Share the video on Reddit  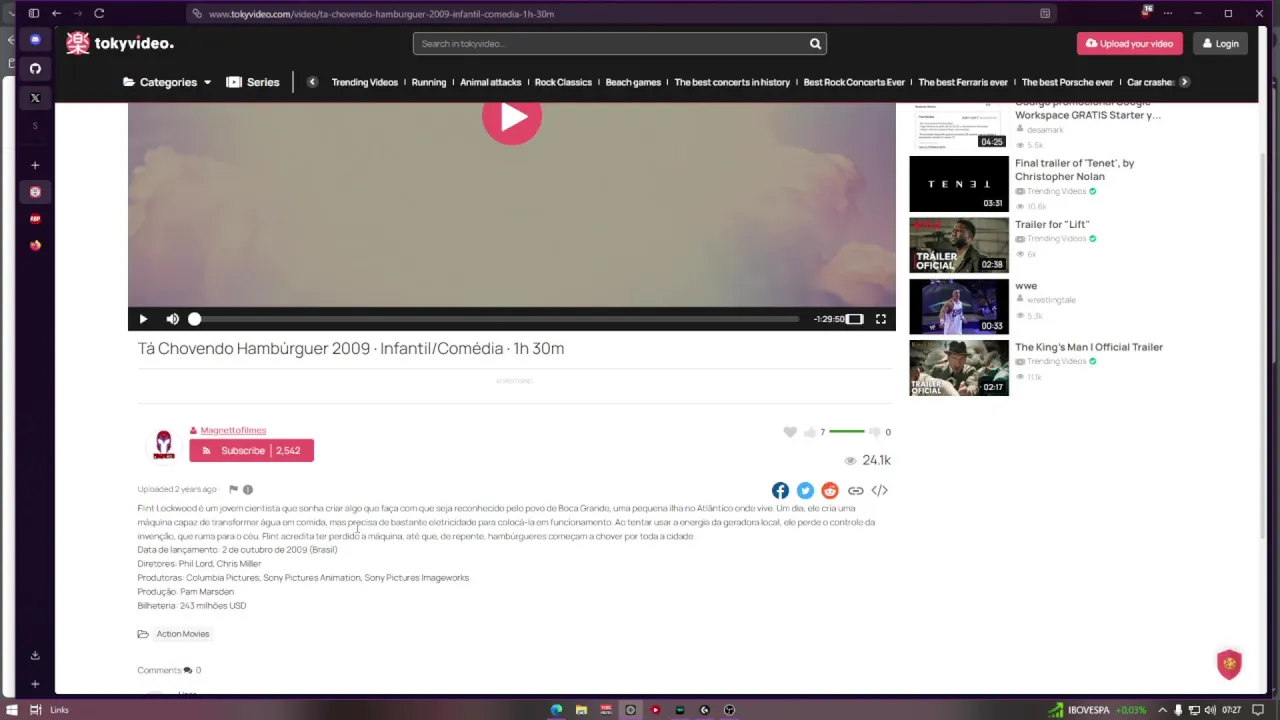tap(830, 490)
